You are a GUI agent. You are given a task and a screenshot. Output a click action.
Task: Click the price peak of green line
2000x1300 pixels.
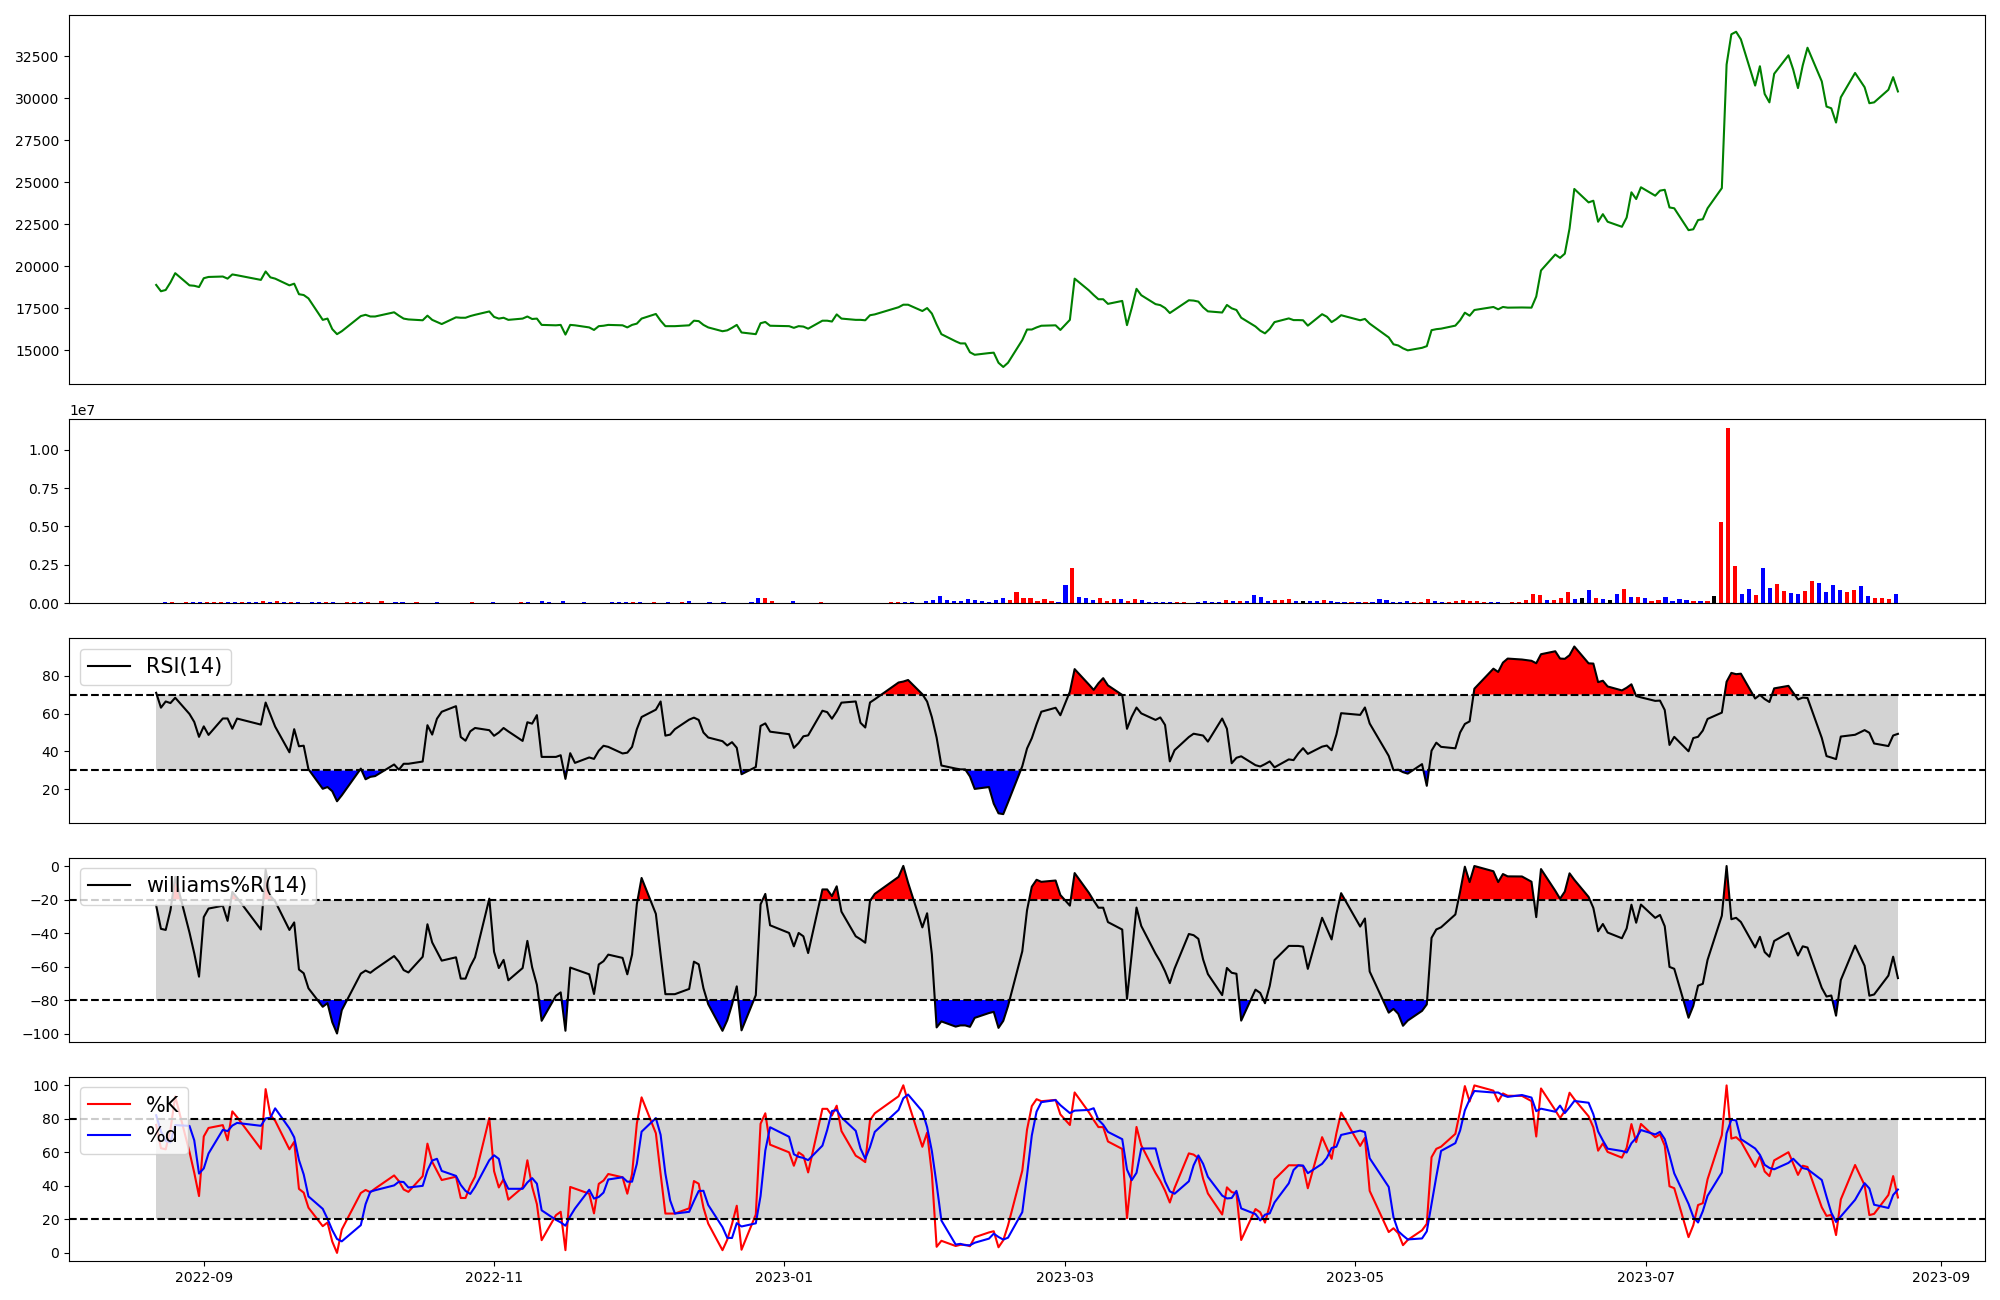pyautogui.click(x=1735, y=33)
